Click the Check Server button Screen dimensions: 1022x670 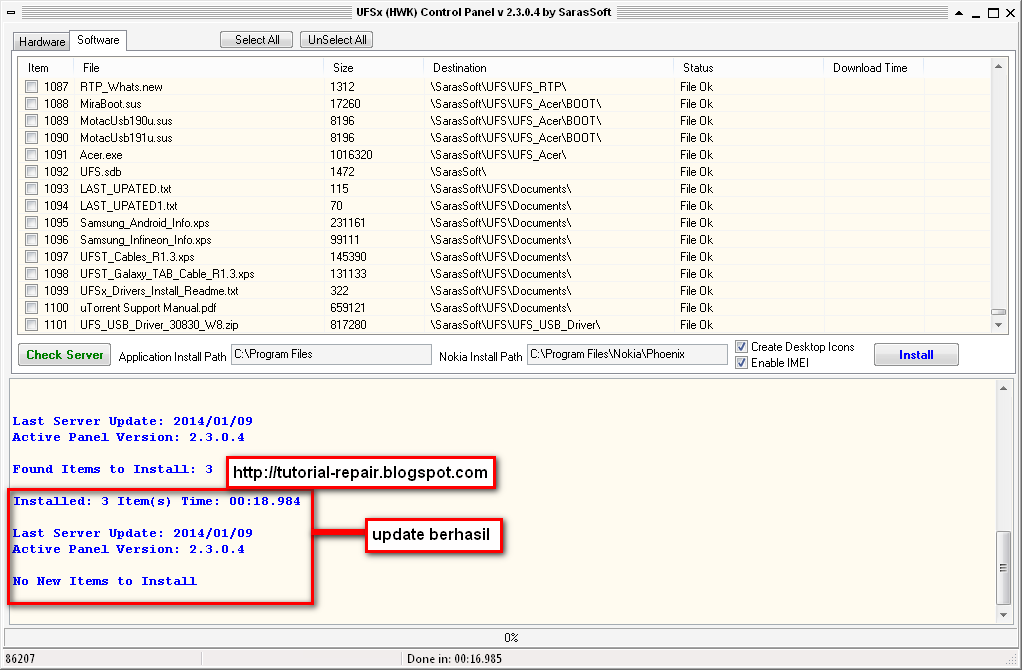click(x=65, y=355)
